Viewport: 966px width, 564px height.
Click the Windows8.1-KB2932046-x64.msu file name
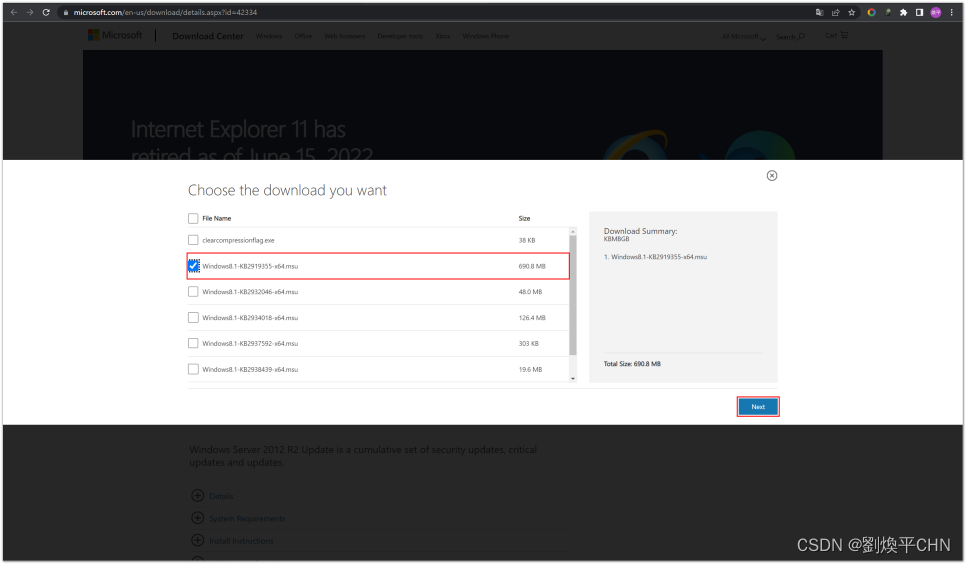(x=250, y=292)
